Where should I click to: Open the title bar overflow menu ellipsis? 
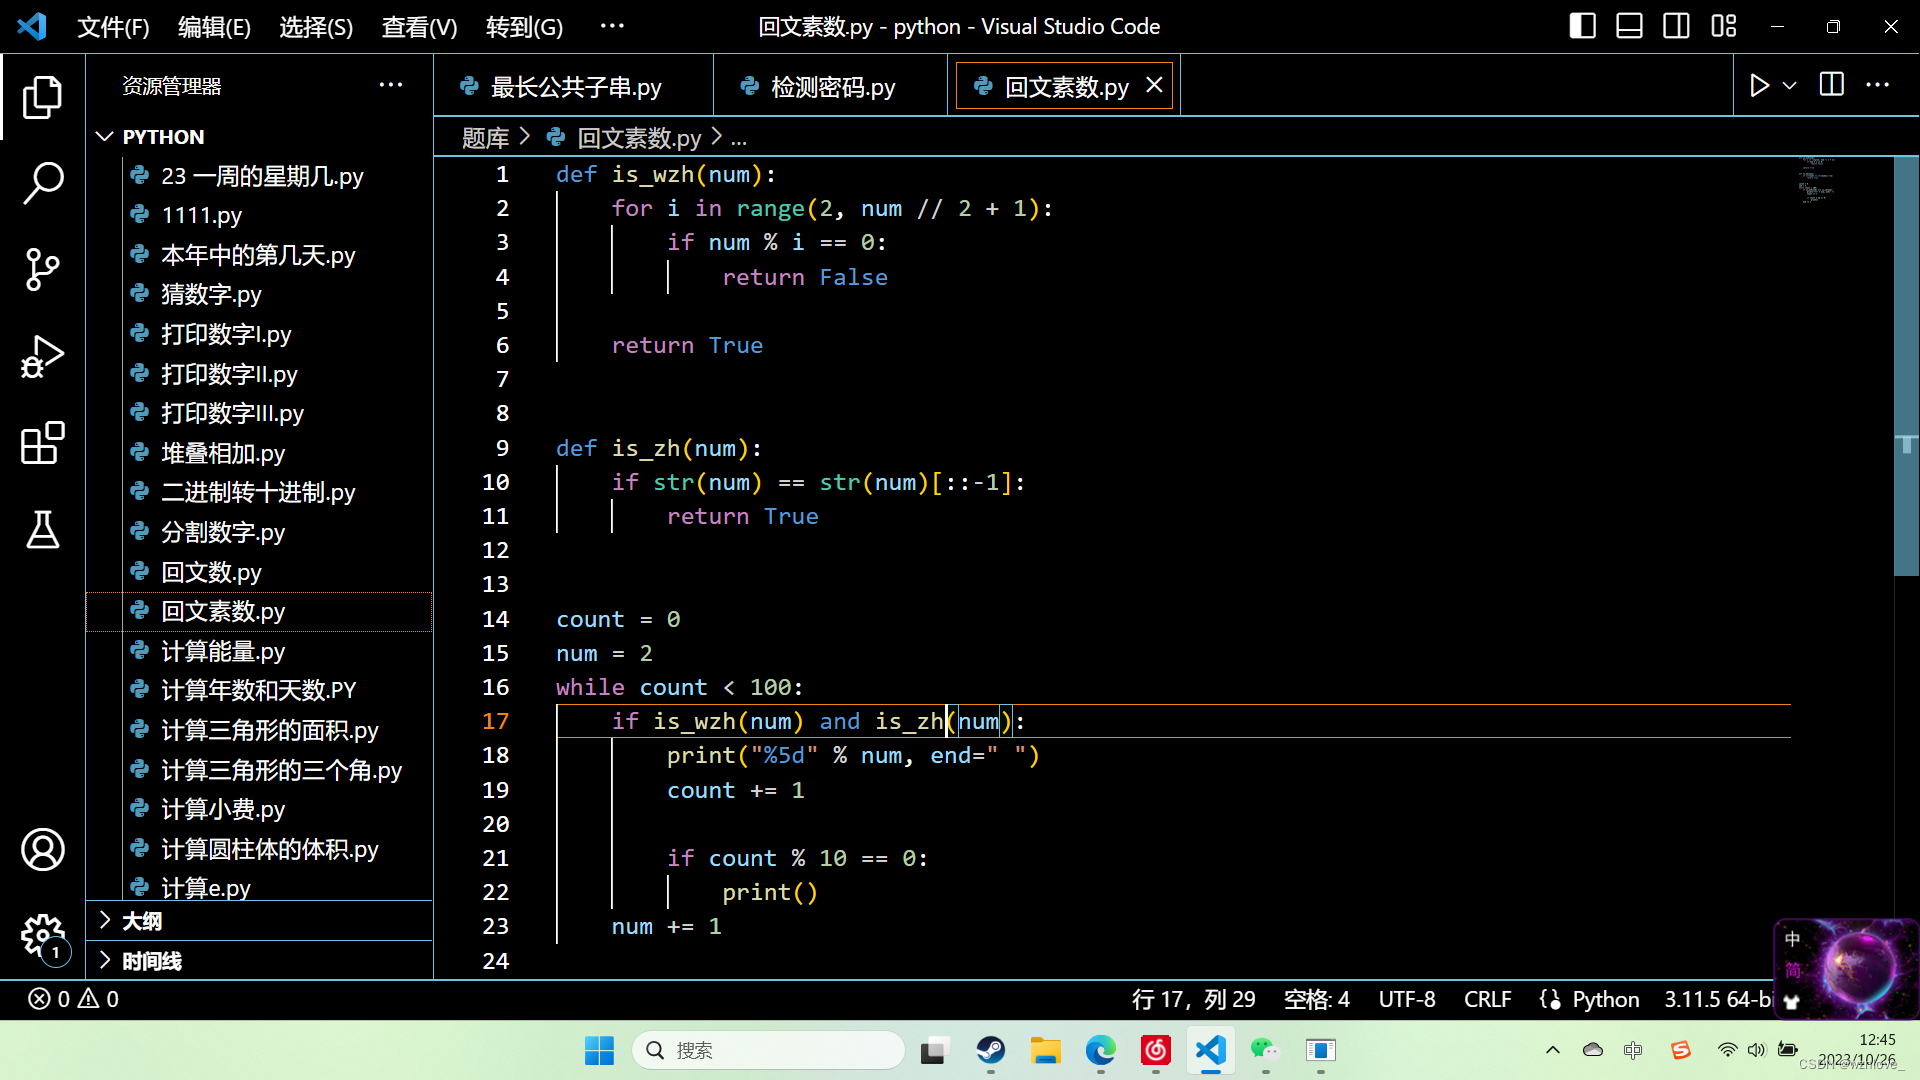(612, 26)
